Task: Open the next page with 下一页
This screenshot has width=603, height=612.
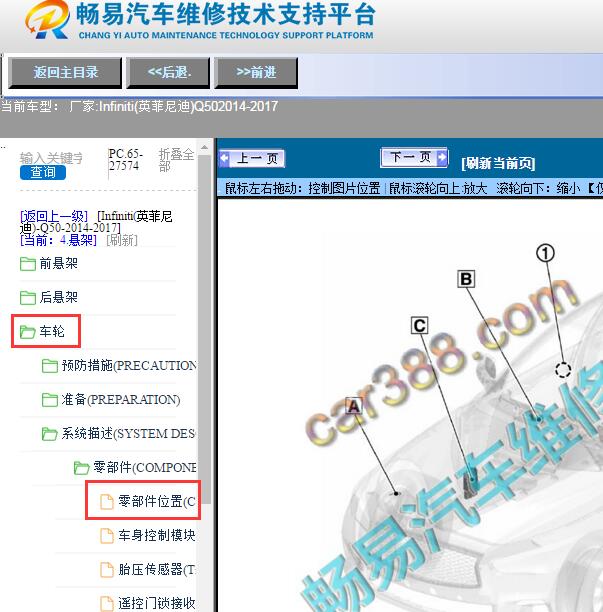Action: 414,157
